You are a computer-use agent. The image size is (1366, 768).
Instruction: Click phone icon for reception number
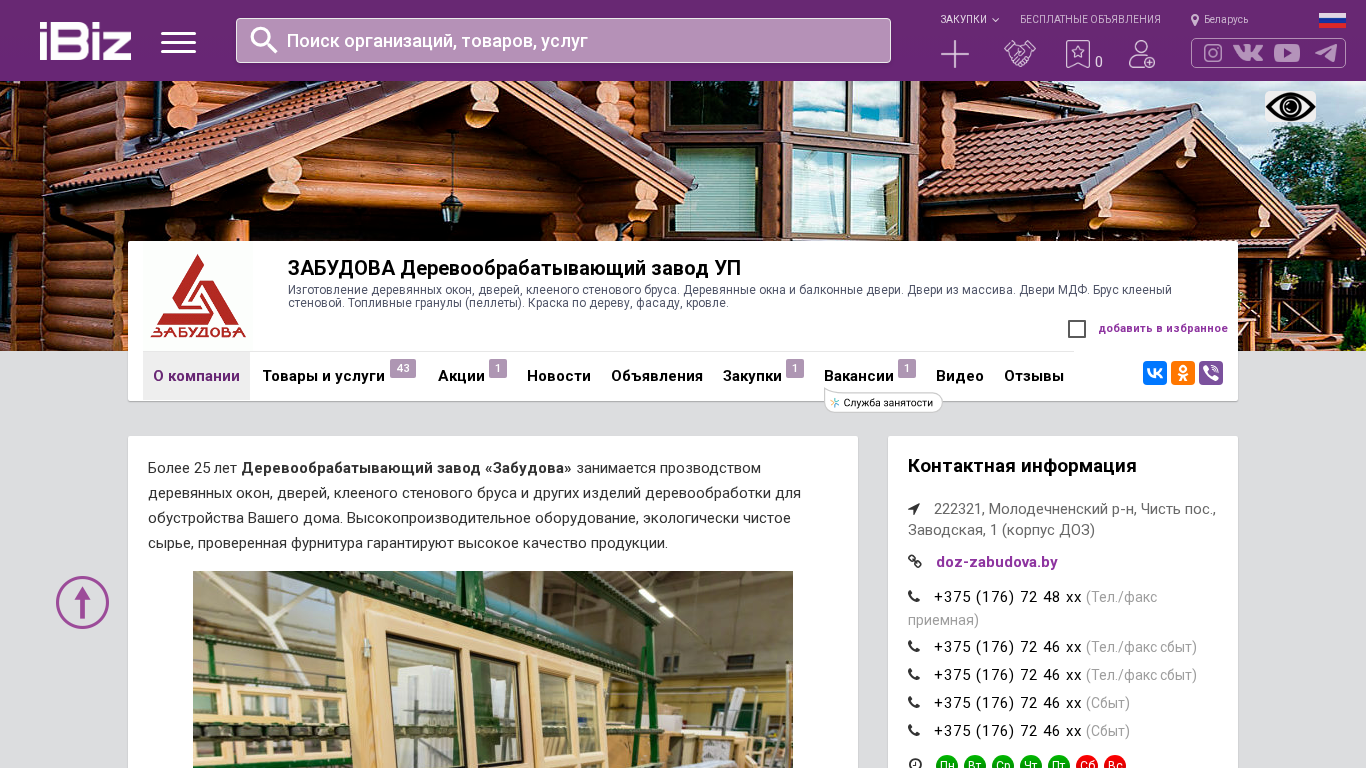[x=914, y=597]
